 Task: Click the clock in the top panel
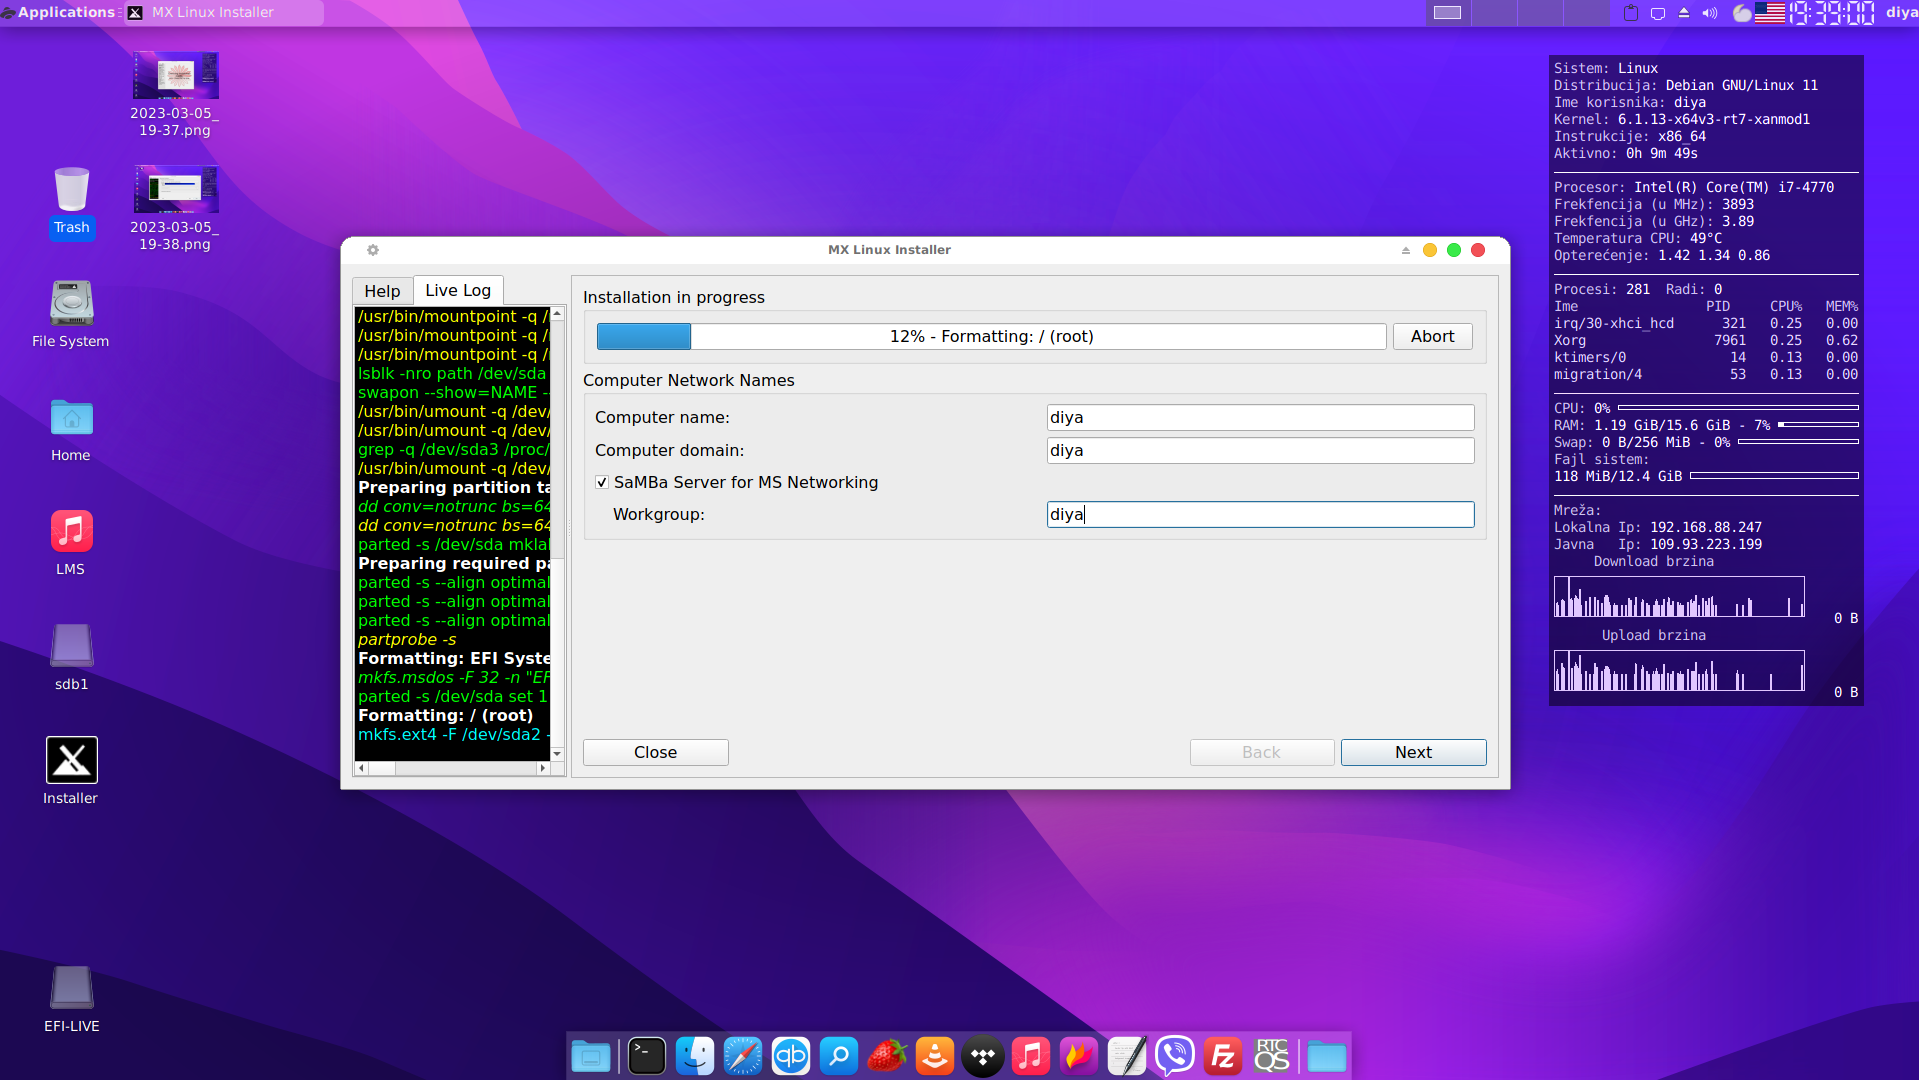coord(1832,13)
